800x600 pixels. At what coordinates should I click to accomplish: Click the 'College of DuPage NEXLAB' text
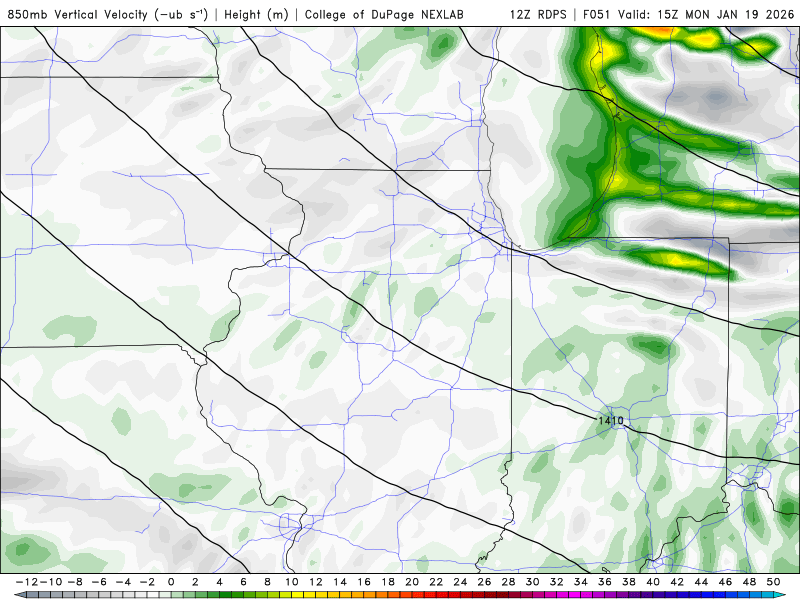coord(384,14)
